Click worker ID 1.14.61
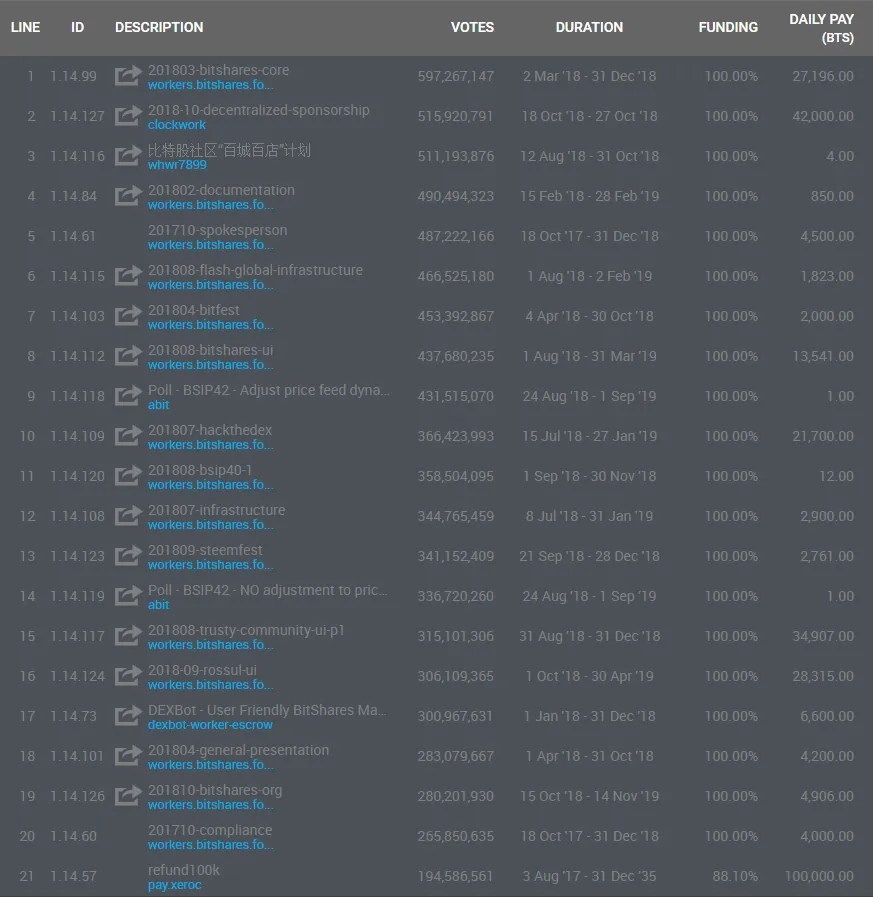 [73, 236]
